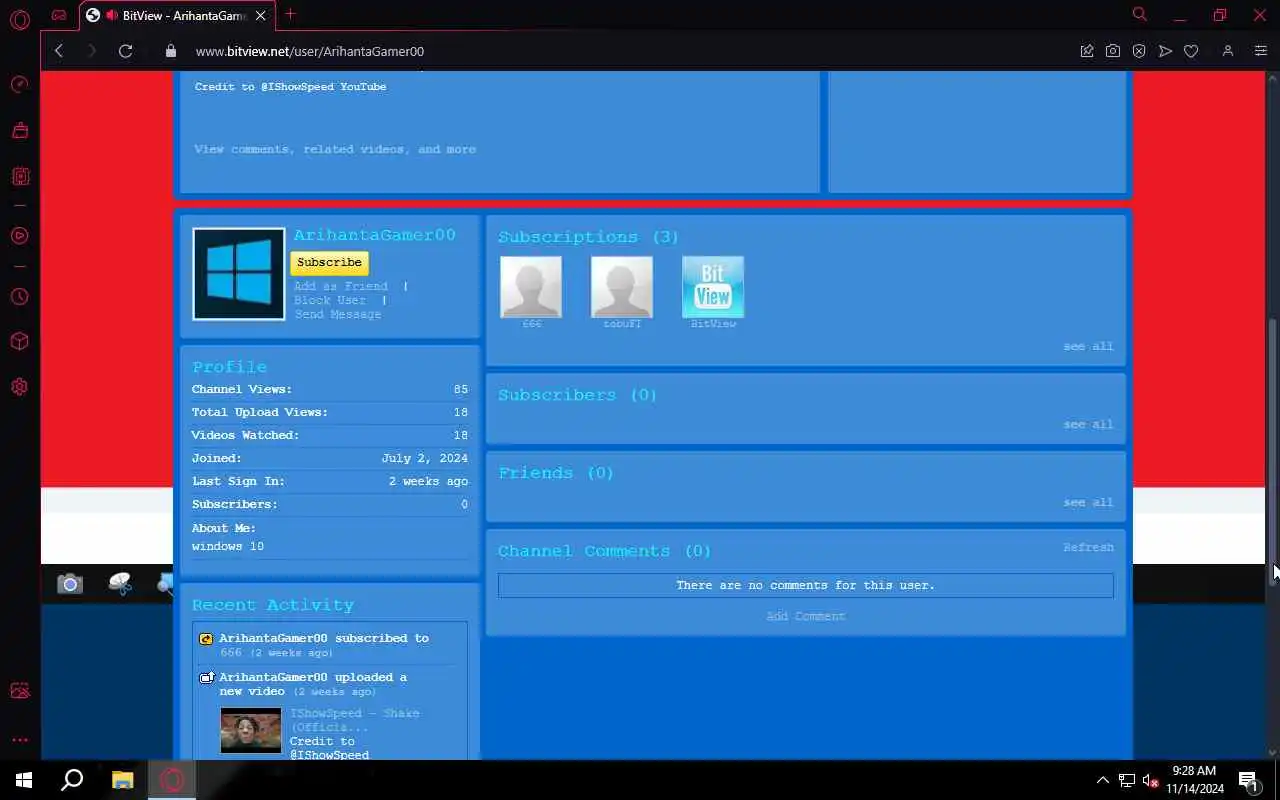Open the Player icon in sidebar
Viewport: 1280px width, 800px height.
(x=19, y=236)
